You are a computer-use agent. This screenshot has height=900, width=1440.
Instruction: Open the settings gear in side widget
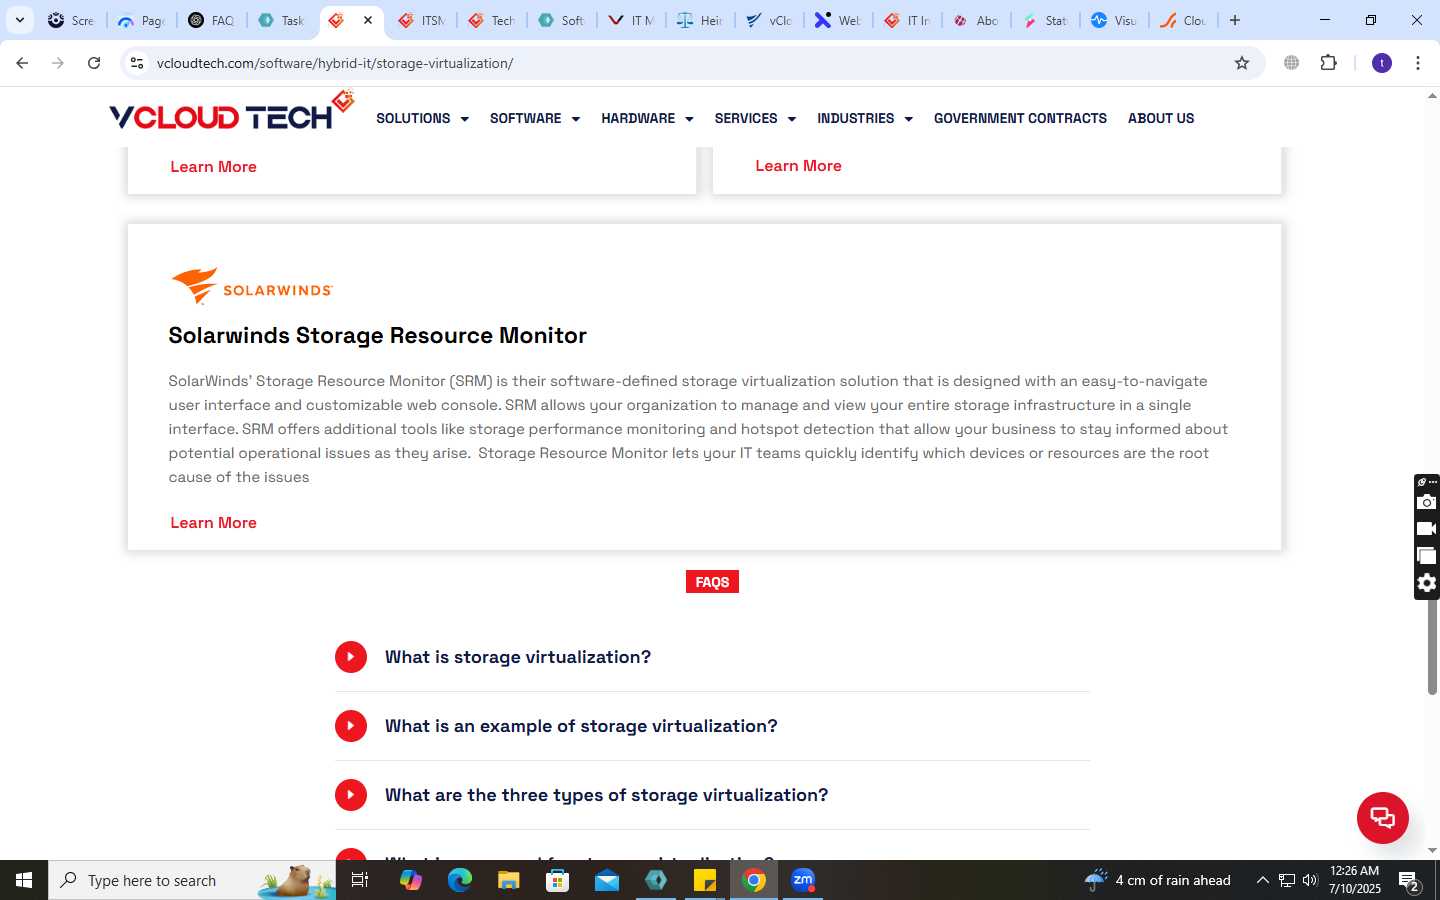coord(1427,583)
